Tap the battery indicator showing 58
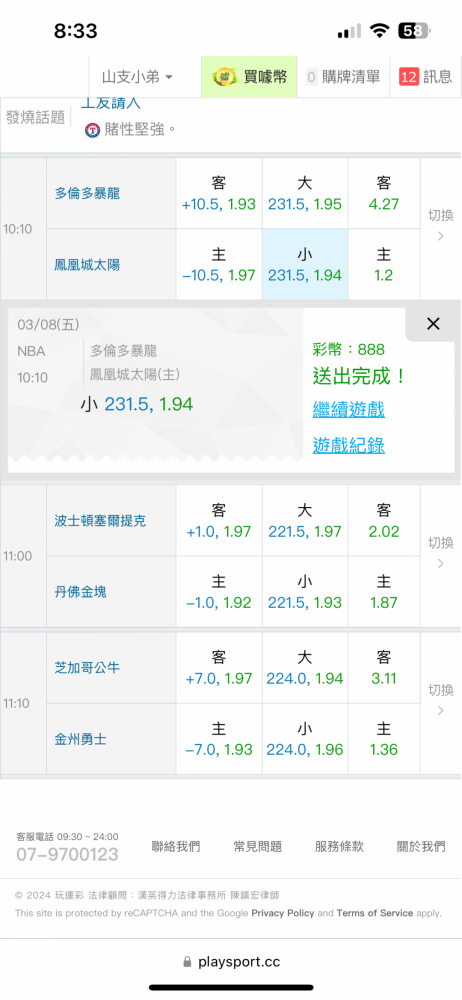Viewport: 462px width, 1000px height. pos(415,31)
